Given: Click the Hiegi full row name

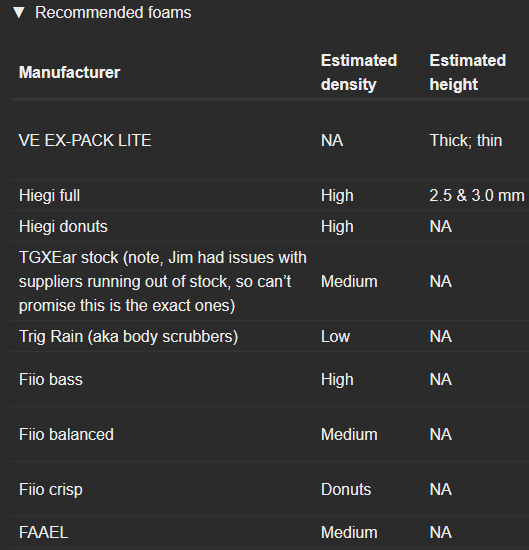Looking at the screenshot, I should (49, 196).
